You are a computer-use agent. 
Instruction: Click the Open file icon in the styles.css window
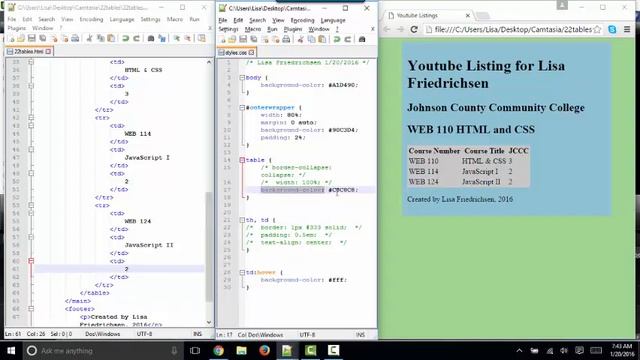point(232,40)
